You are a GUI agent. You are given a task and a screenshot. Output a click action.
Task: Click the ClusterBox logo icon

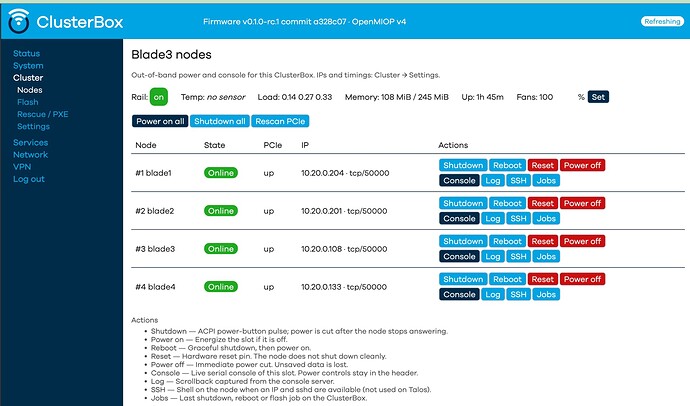(x=19, y=21)
